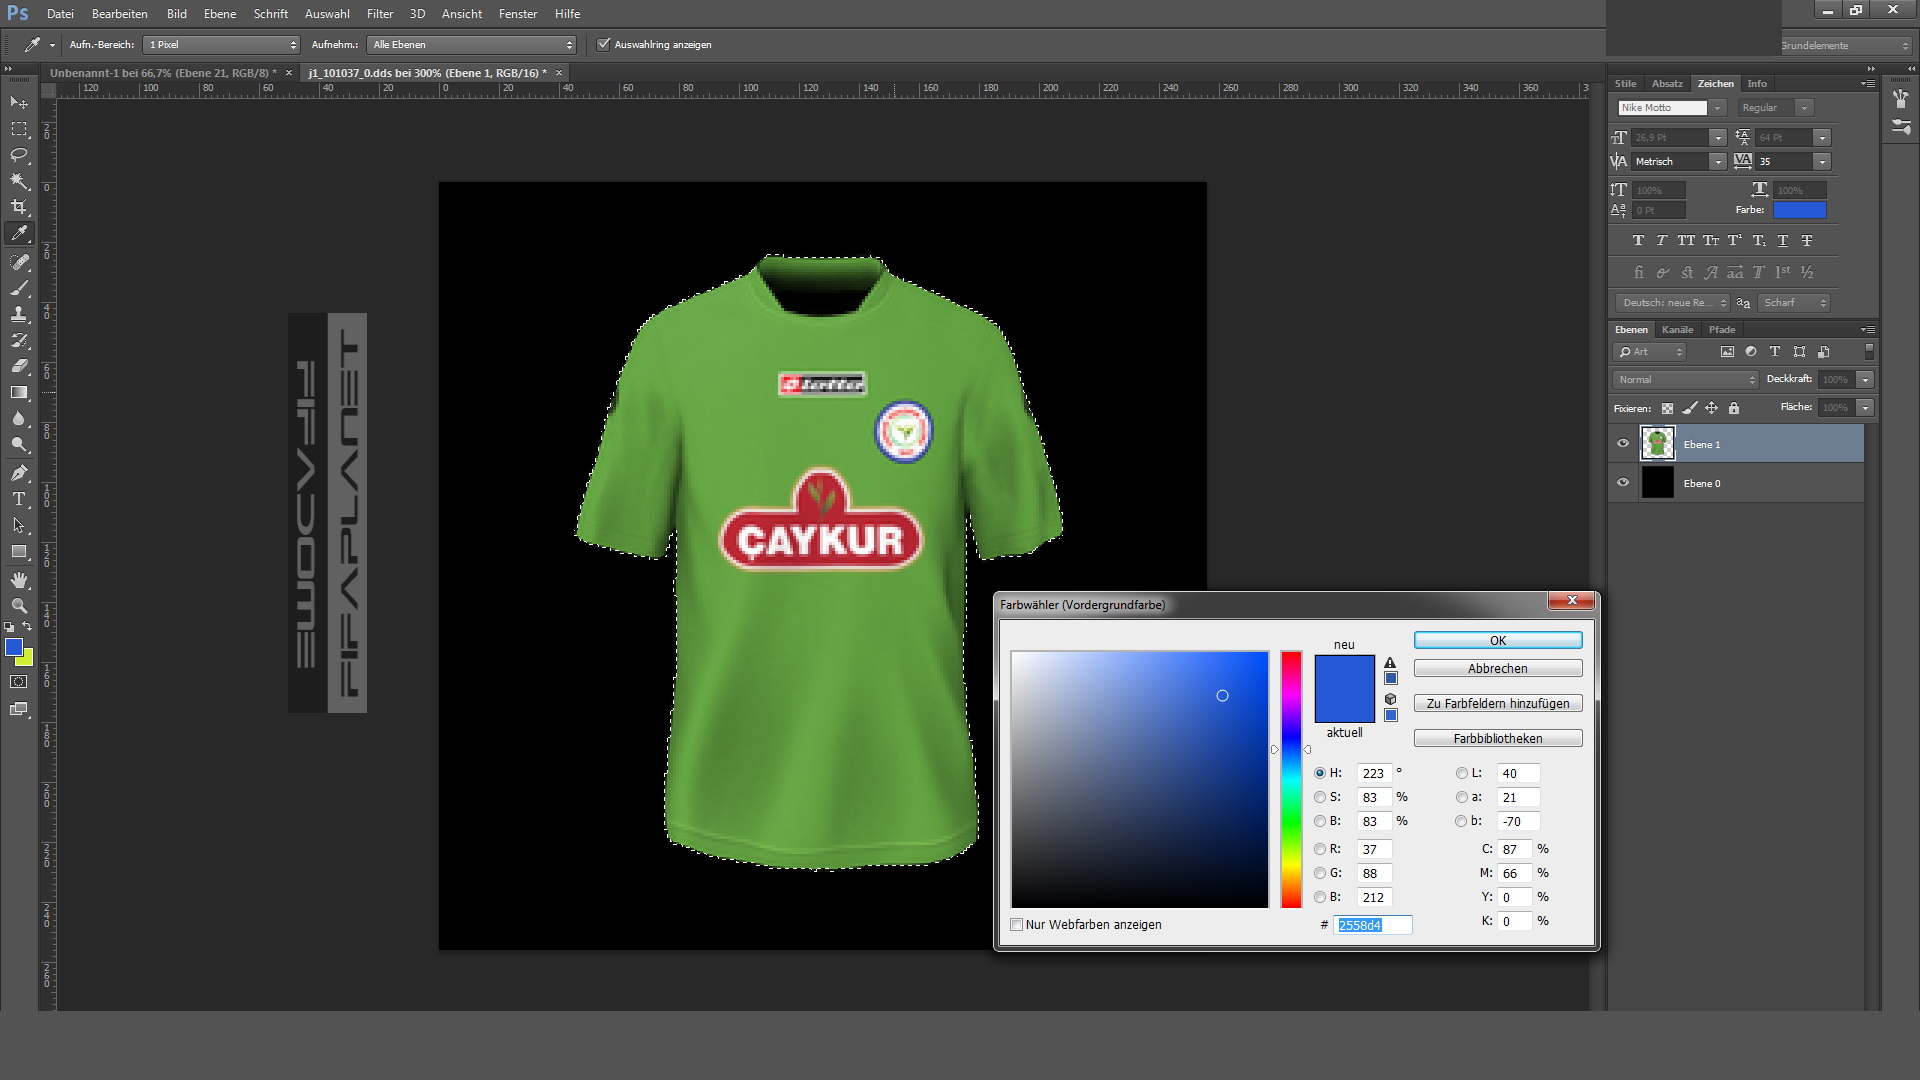Select the Path Selection tool

[x=19, y=525]
